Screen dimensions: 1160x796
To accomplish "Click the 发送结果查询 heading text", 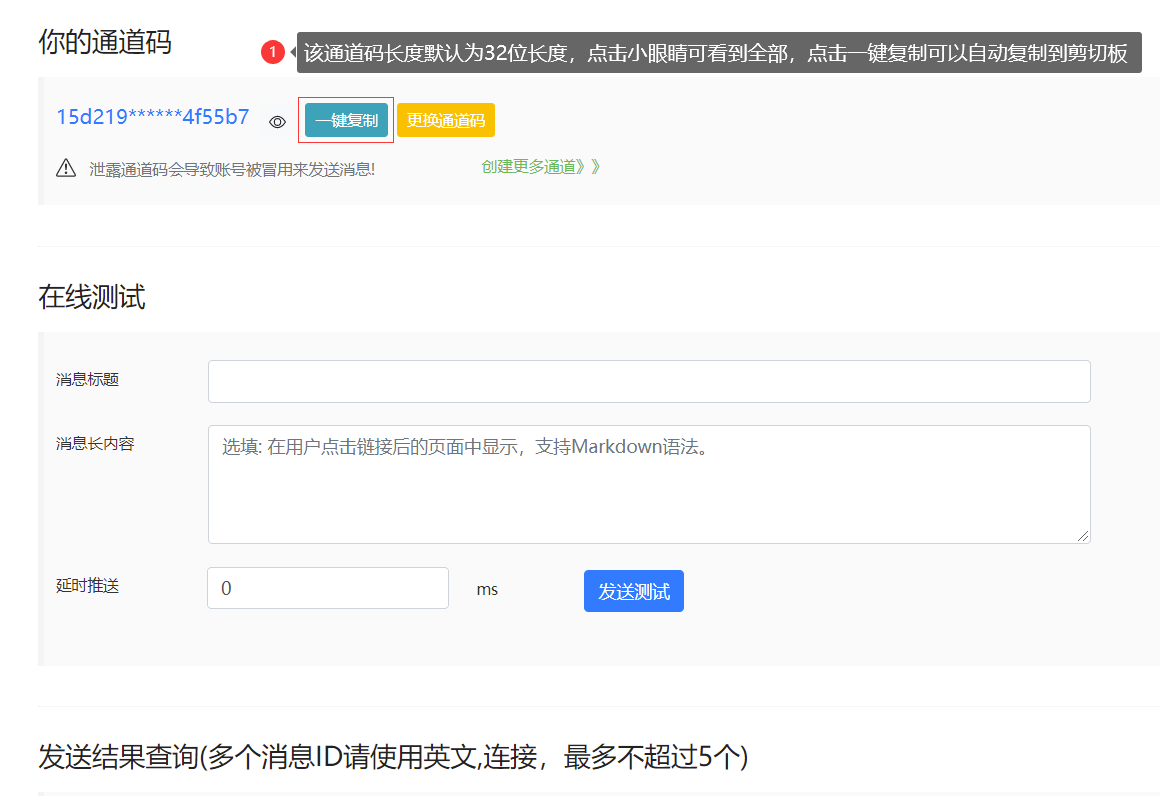I will tap(394, 757).
